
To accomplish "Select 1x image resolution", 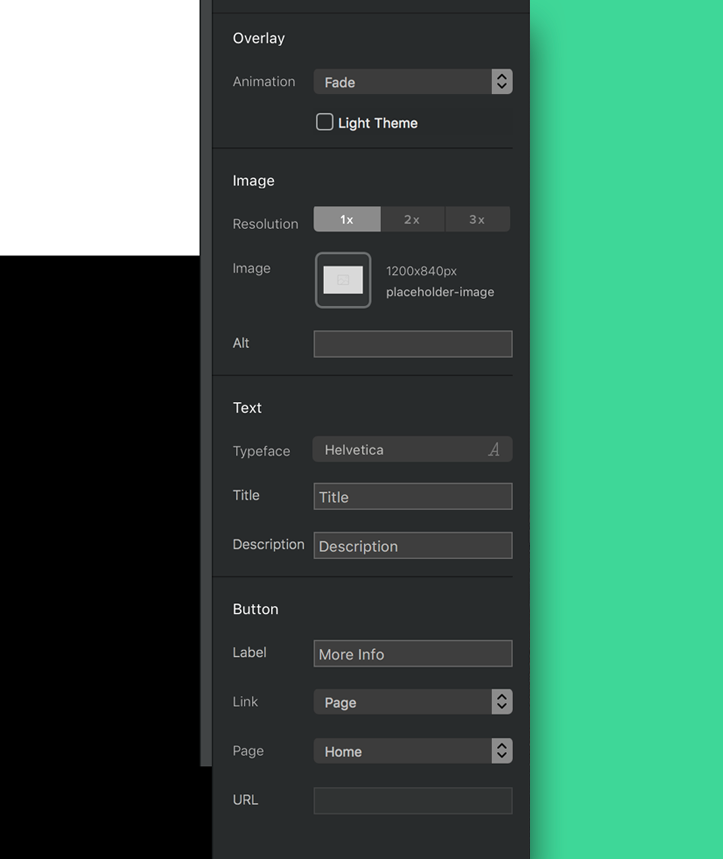I will (x=347, y=219).
